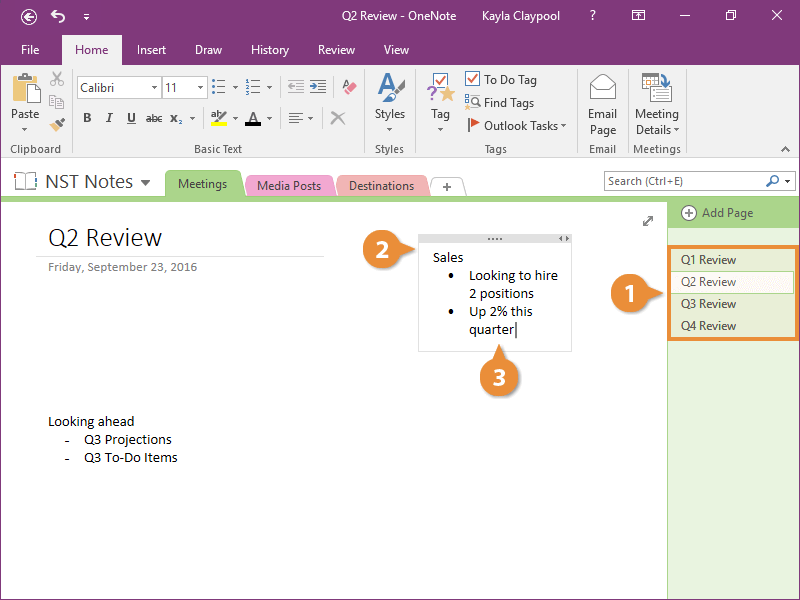Toggle italic formatting
The image size is (800, 600).
click(x=108, y=118)
